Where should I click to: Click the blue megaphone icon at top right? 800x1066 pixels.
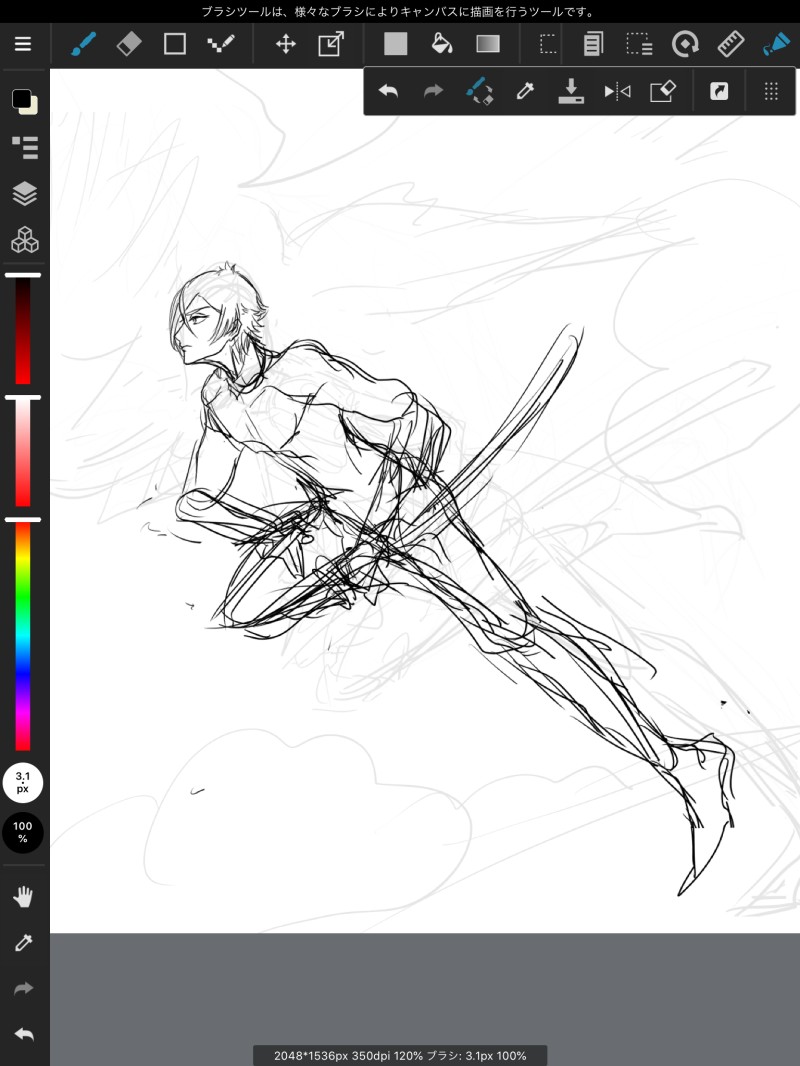click(776, 44)
